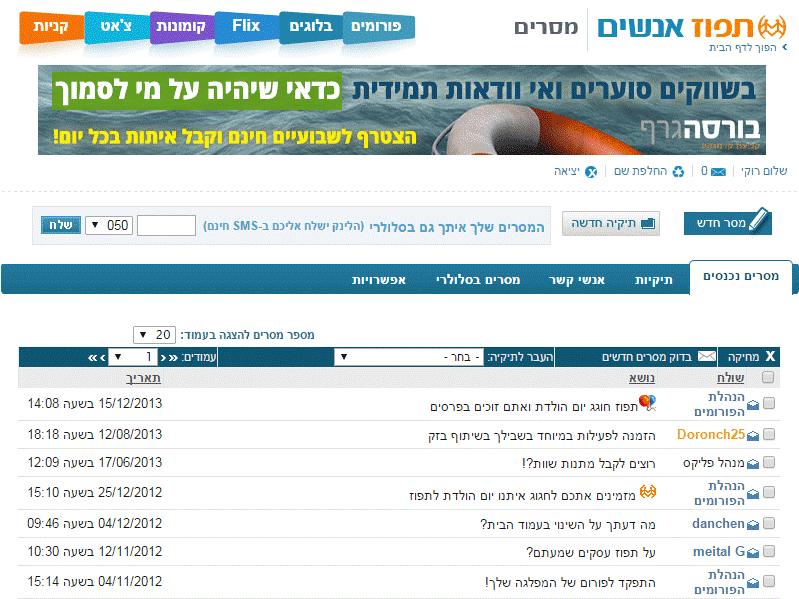Click envelope icon beside בדוק מסרים חדשים

click(x=707, y=356)
